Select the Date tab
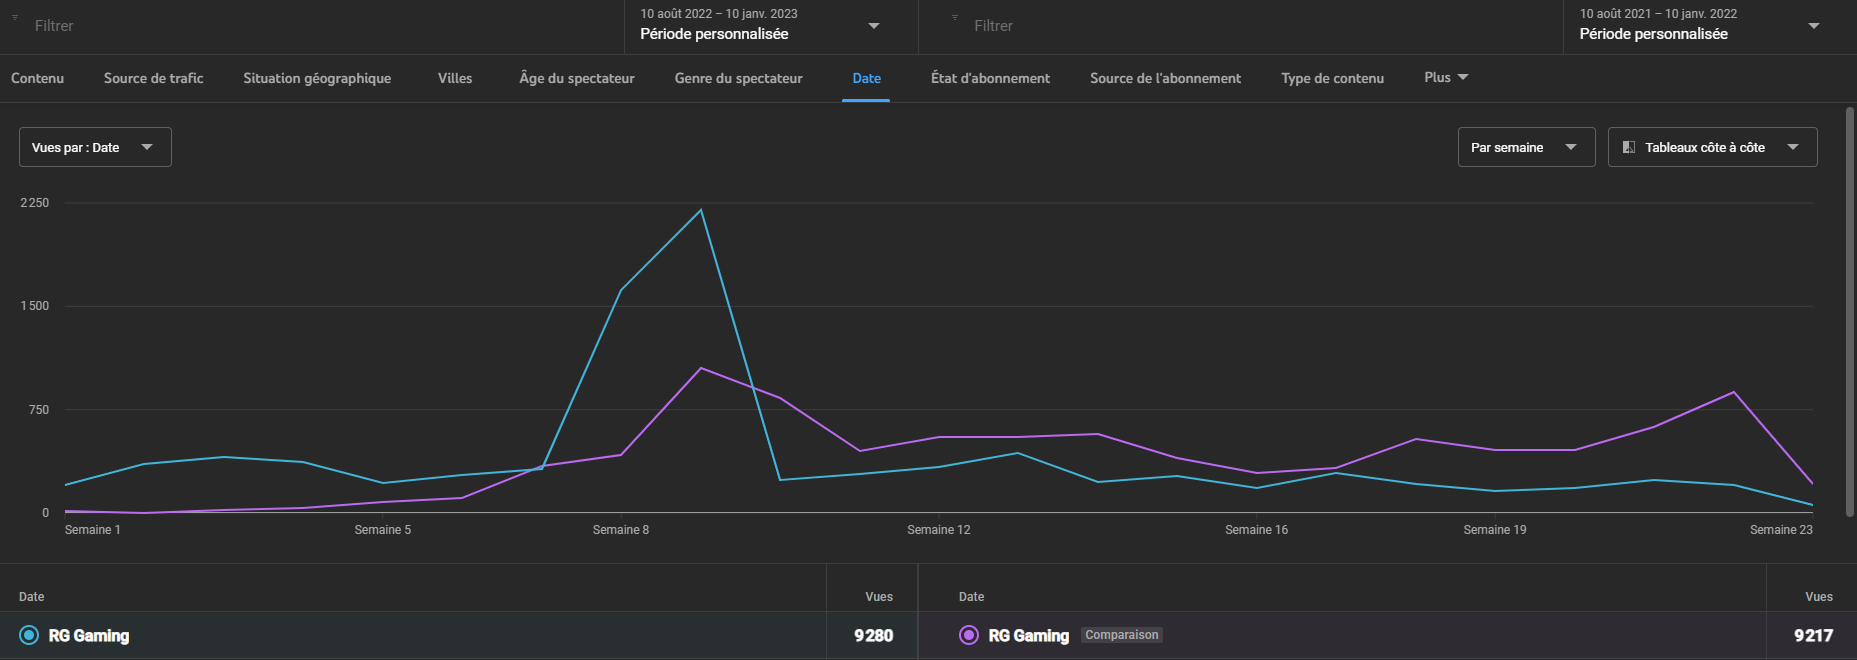 point(866,78)
